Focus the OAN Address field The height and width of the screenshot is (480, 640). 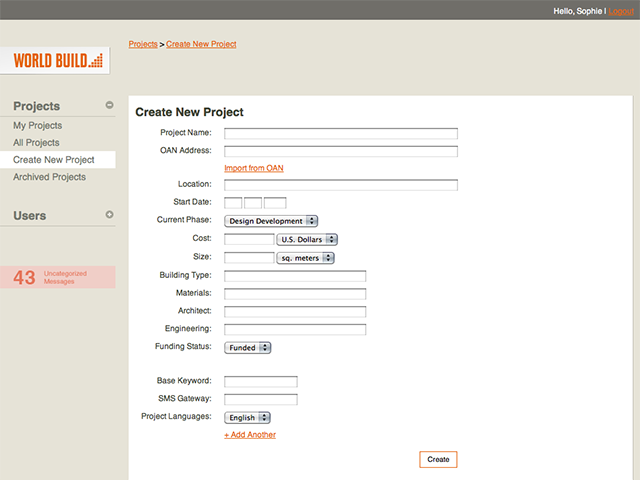(x=341, y=151)
